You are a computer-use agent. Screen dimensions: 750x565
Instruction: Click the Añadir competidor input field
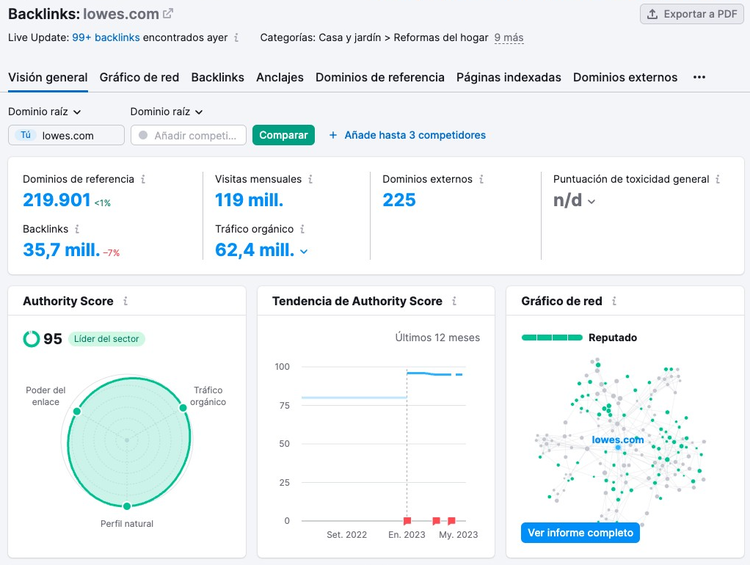pos(188,135)
